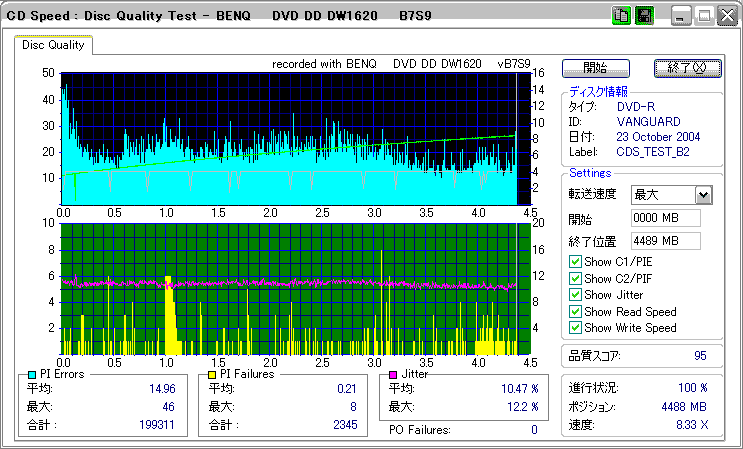Close the Disc Quality Test window

point(726,16)
